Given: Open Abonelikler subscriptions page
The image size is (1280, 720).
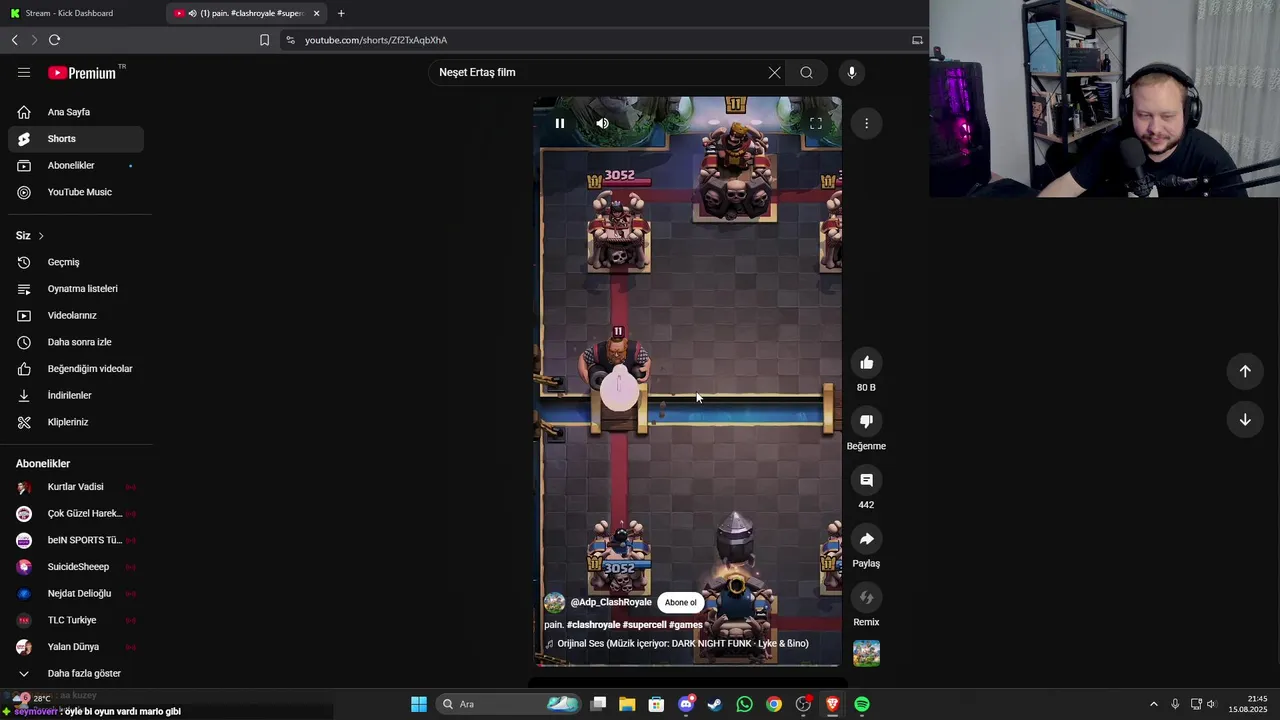Looking at the screenshot, I should [x=76, y=165].
